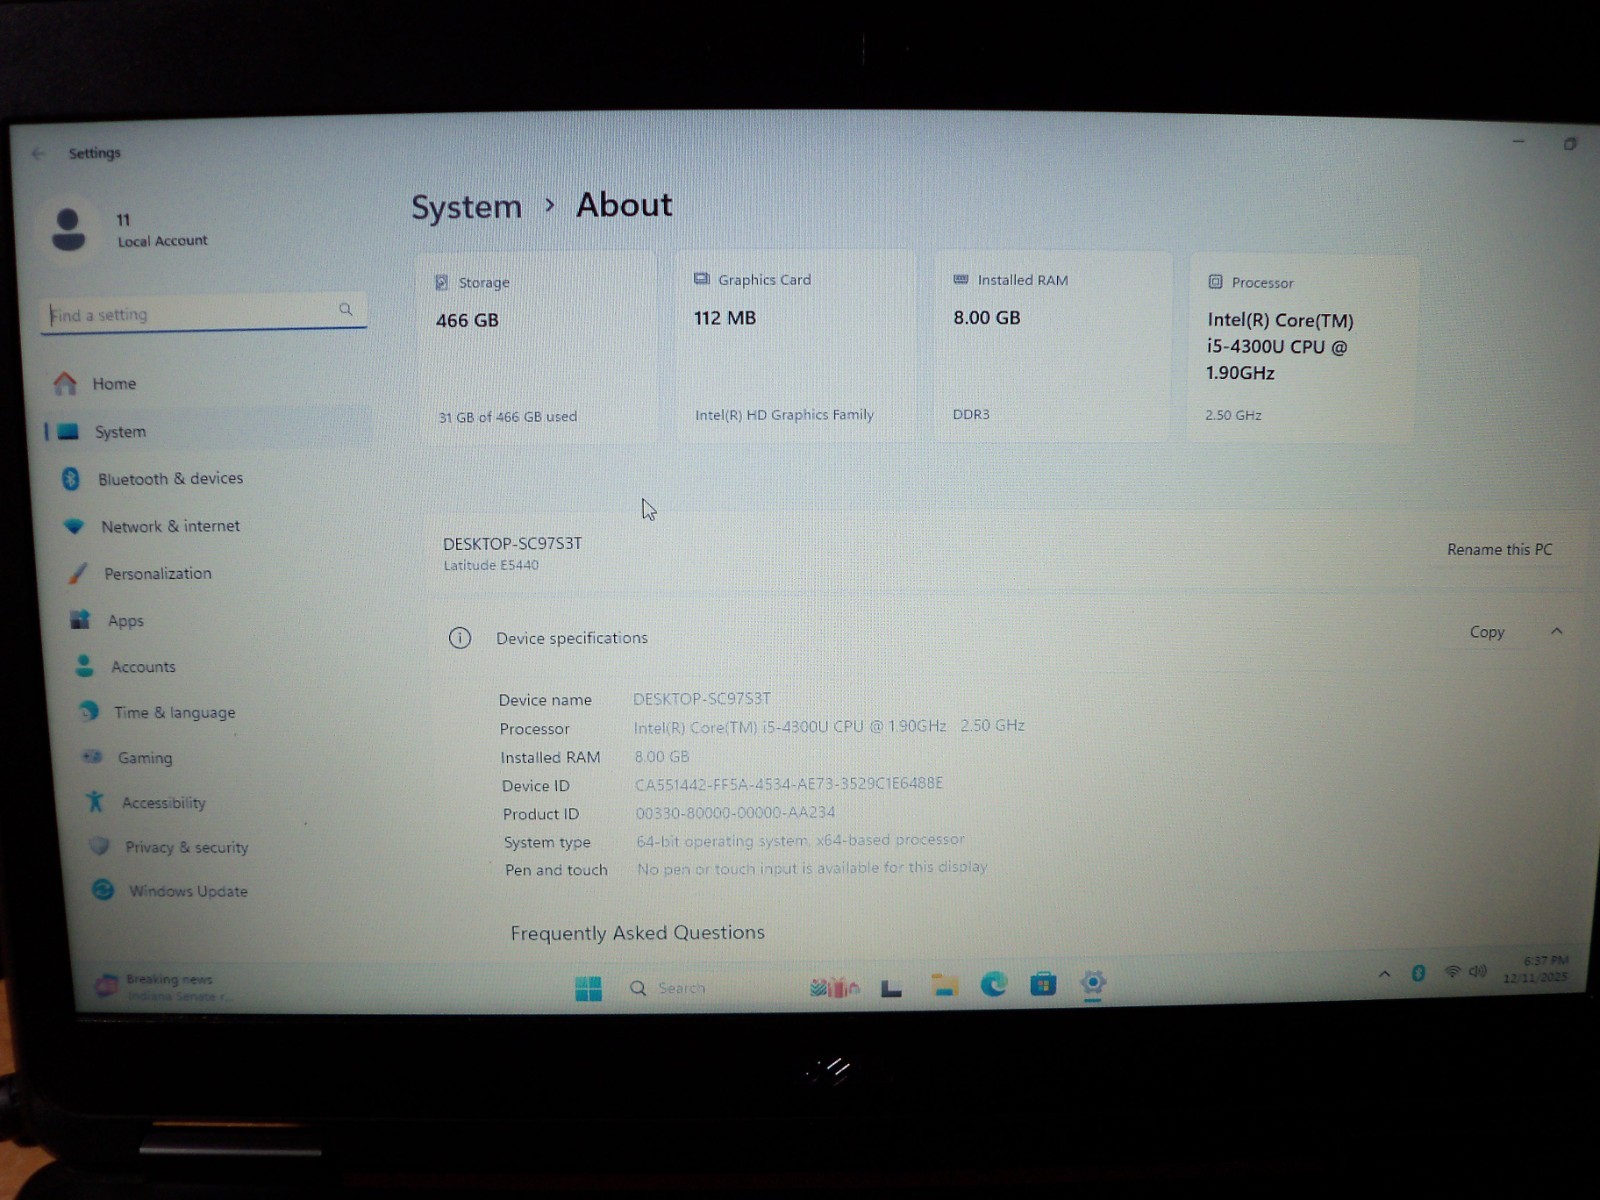Select the System type value text

800,841
